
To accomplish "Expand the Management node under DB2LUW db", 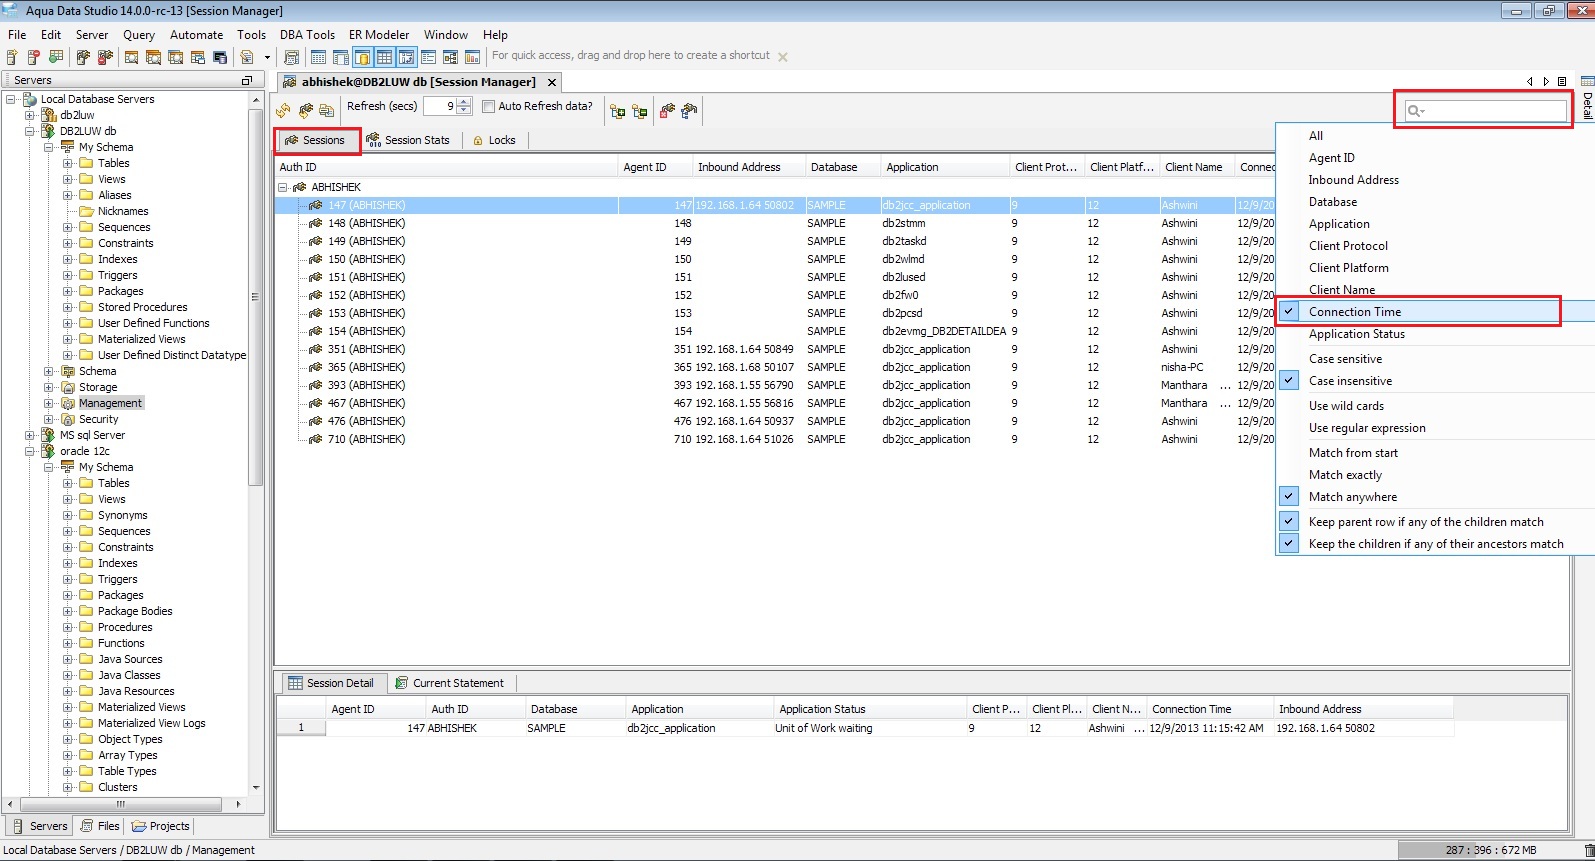I will (x=49, y=403).
